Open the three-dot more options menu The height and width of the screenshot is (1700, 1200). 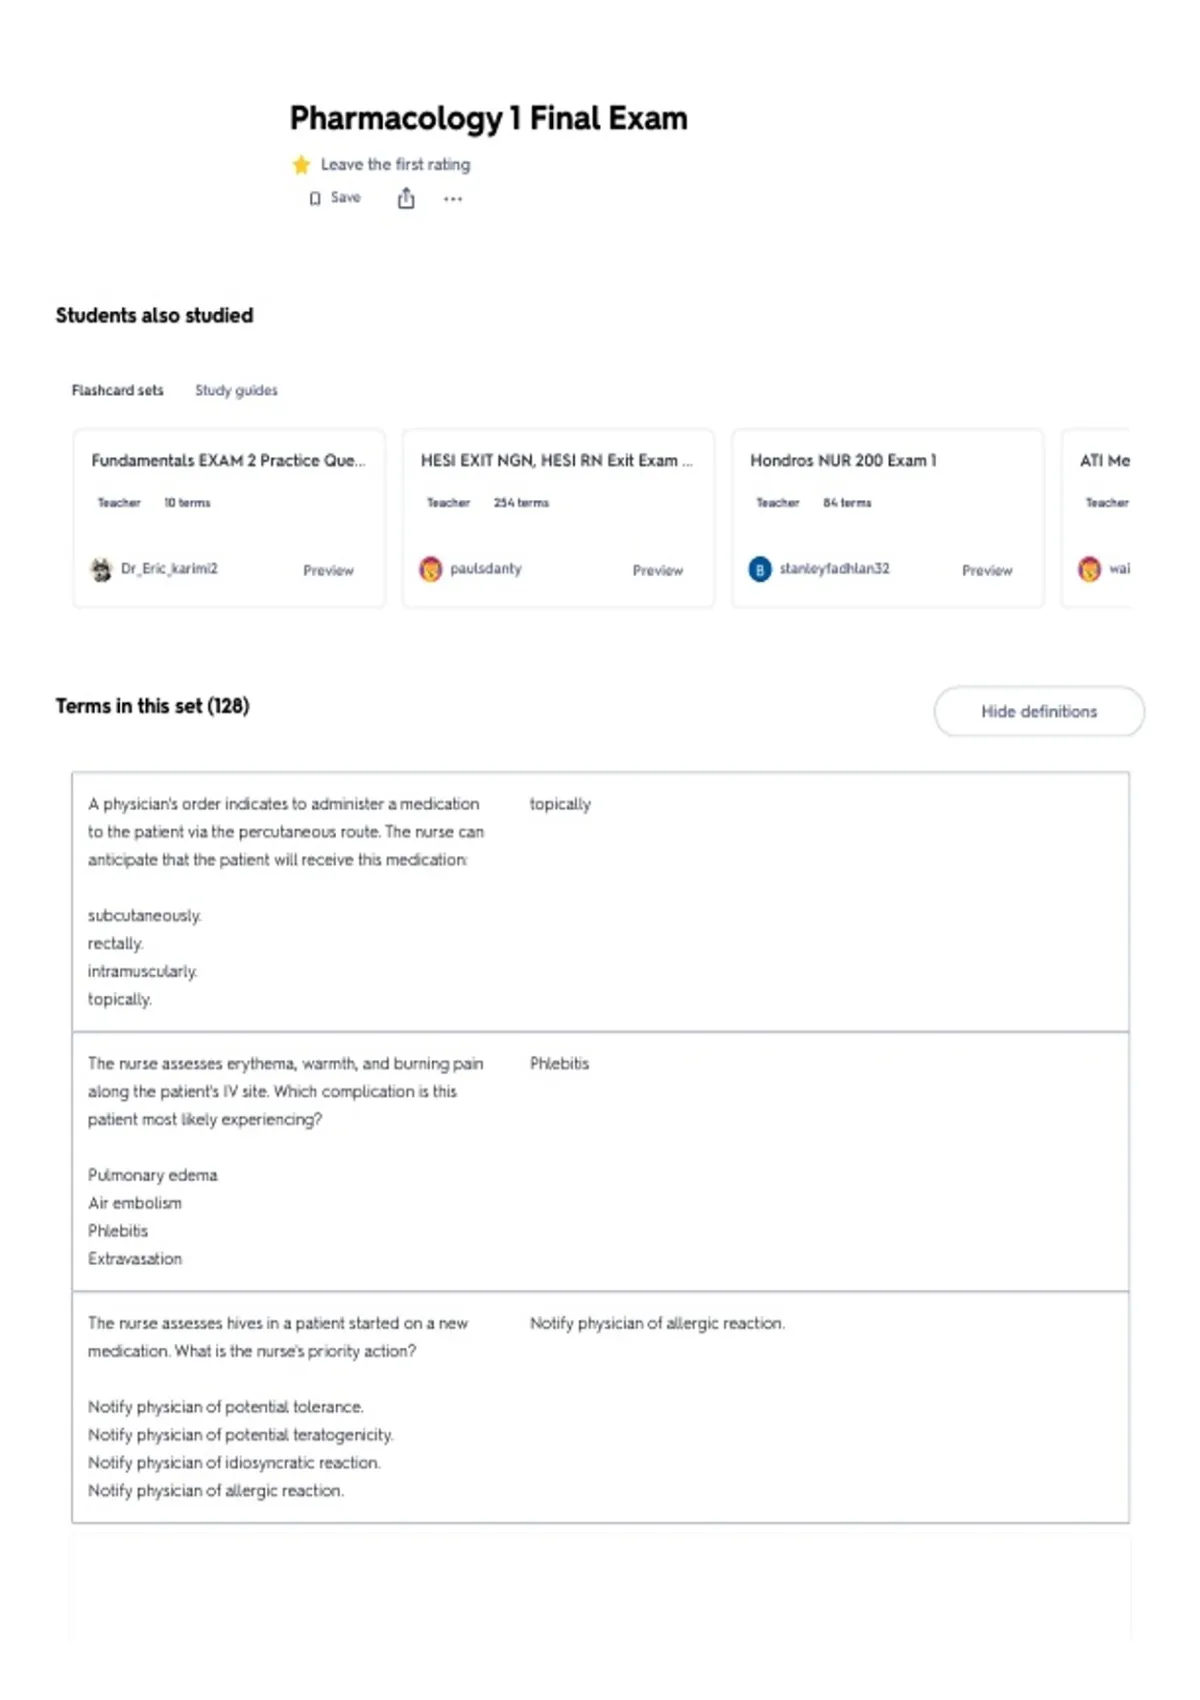click(453, 199)
